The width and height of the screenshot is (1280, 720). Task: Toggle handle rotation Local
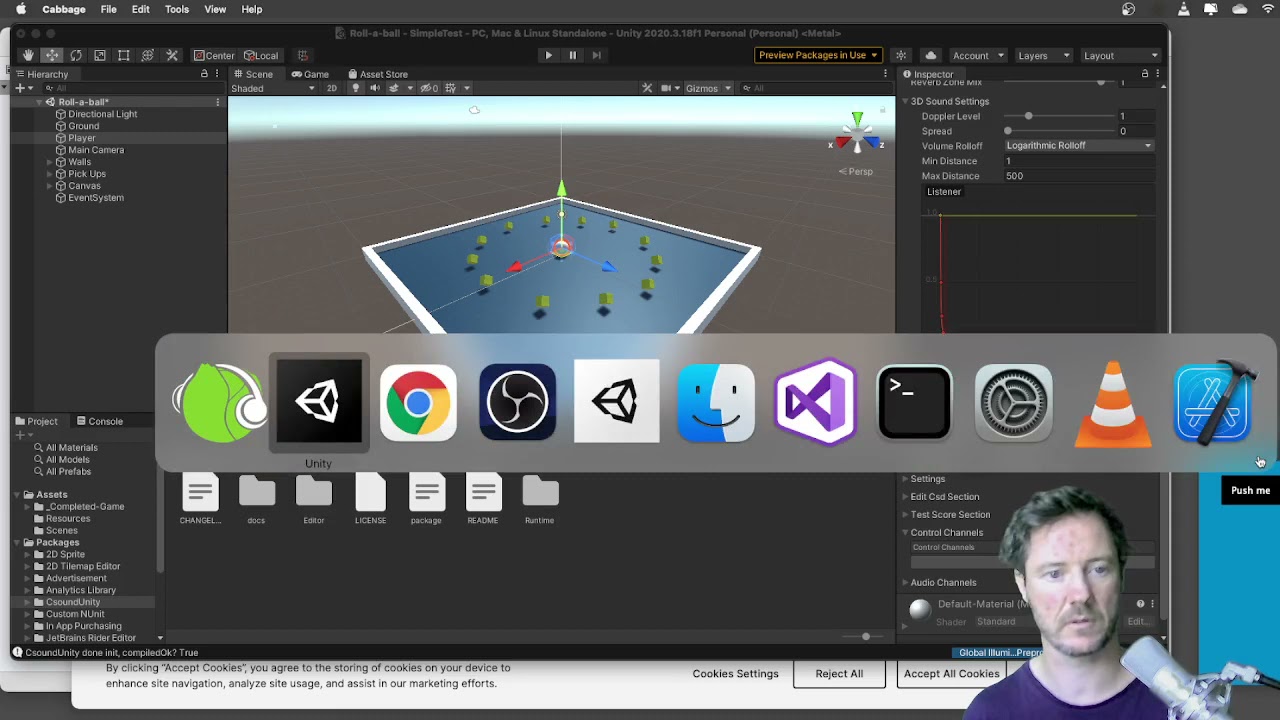click(261, 55)
